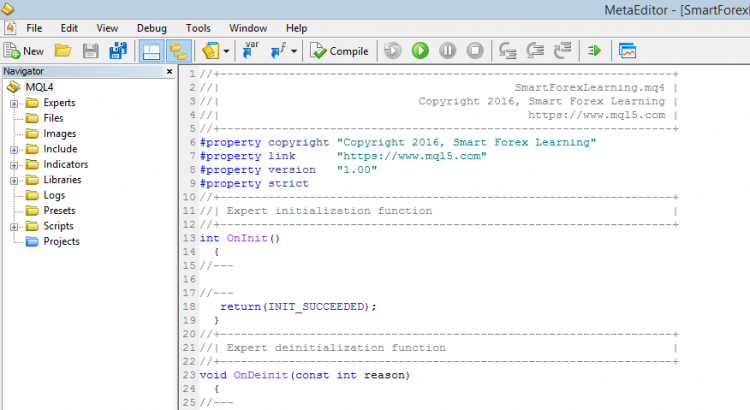The height and width of the screenshot is (410, 750).
Task: Open the Debug menu
Action: [x=152, y=28]
